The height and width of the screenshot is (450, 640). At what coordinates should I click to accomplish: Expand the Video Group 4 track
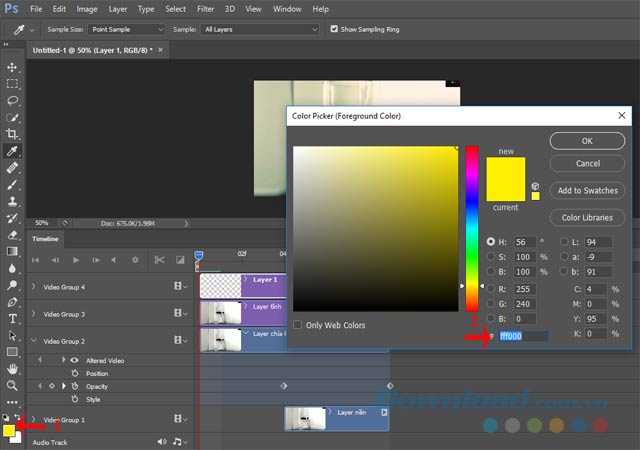point(33,286)
